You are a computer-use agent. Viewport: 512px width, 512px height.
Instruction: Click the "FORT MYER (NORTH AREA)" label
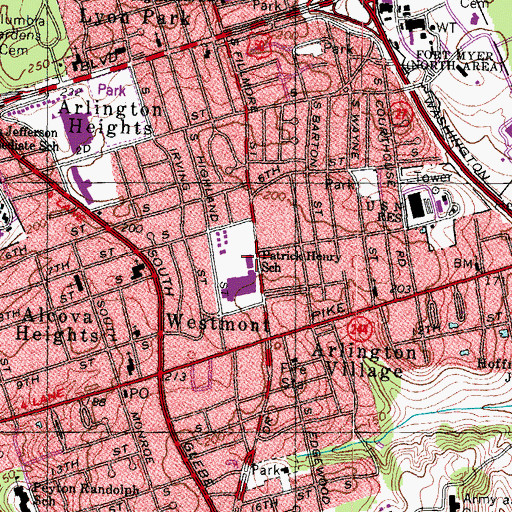(x=453, y=60)
